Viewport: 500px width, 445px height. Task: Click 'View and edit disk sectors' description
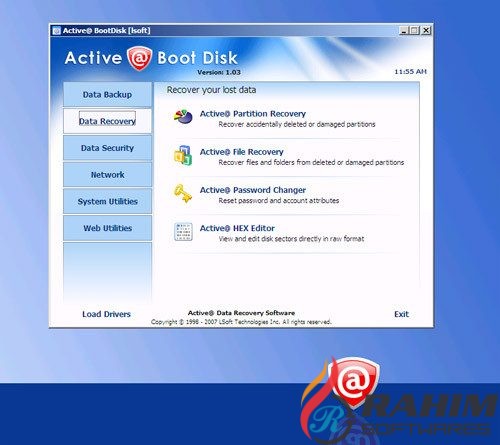291,239
